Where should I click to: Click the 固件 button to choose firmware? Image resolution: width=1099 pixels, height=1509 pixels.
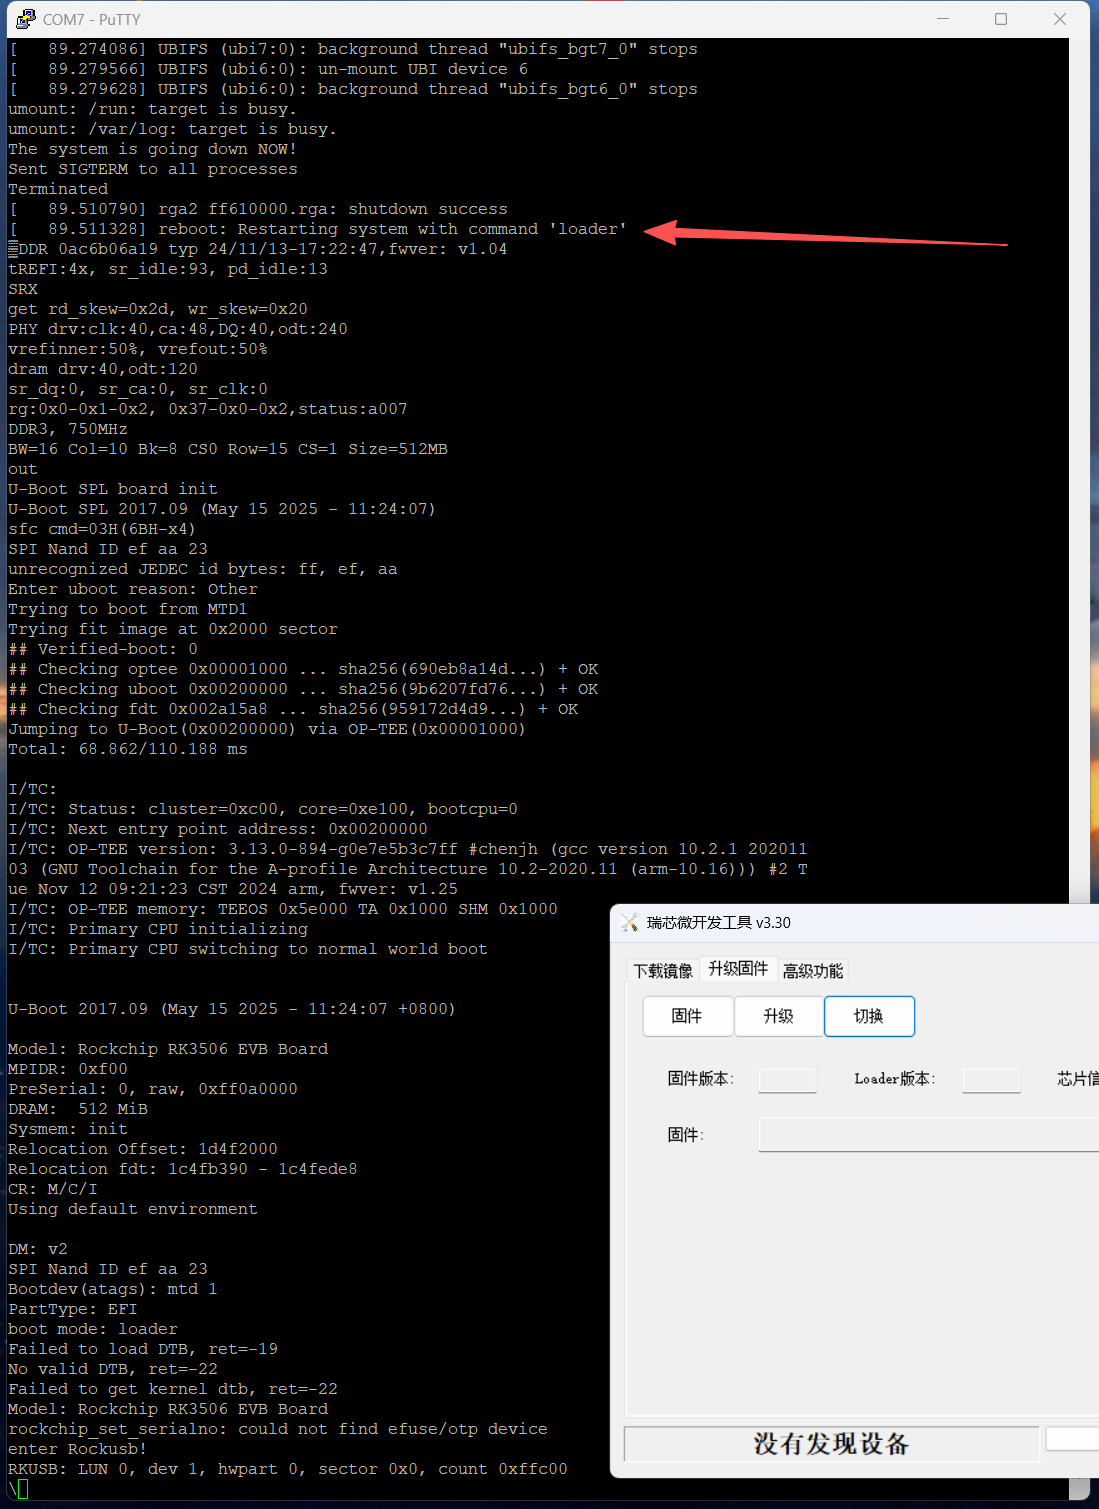click(x=687, y=1016)
